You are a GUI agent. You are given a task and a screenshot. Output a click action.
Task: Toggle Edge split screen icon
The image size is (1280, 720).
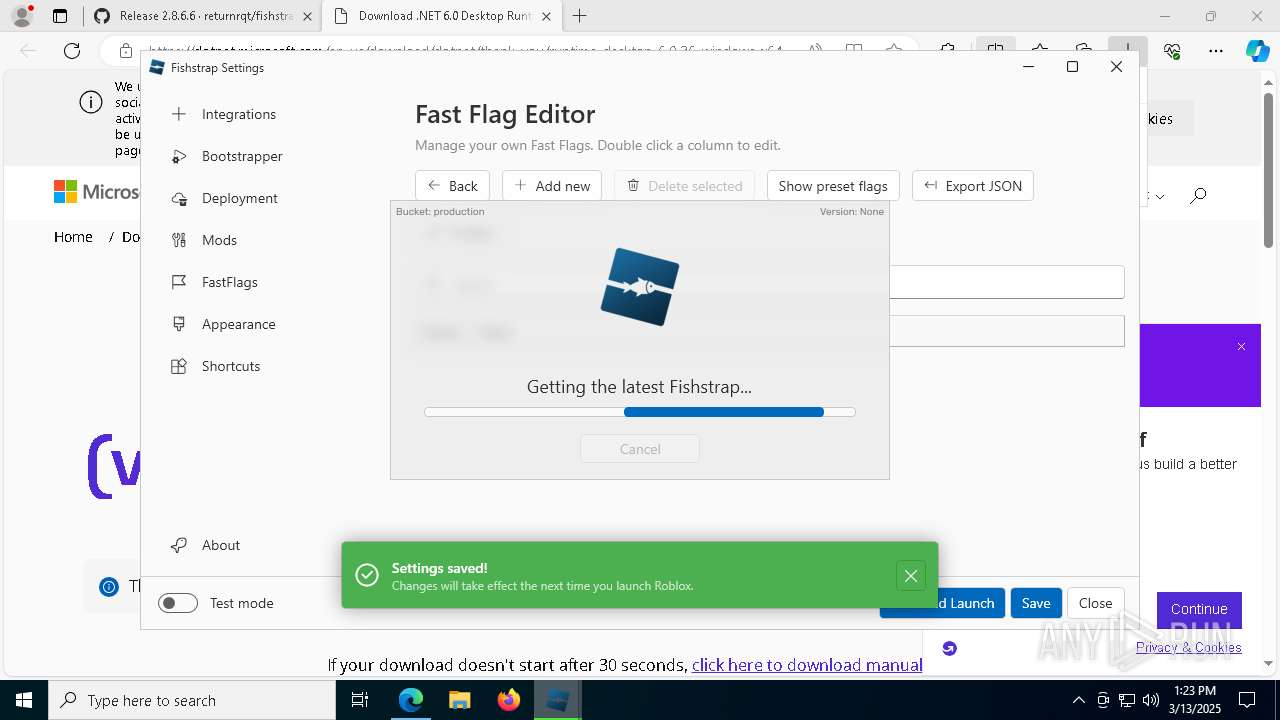pos(995,51)
